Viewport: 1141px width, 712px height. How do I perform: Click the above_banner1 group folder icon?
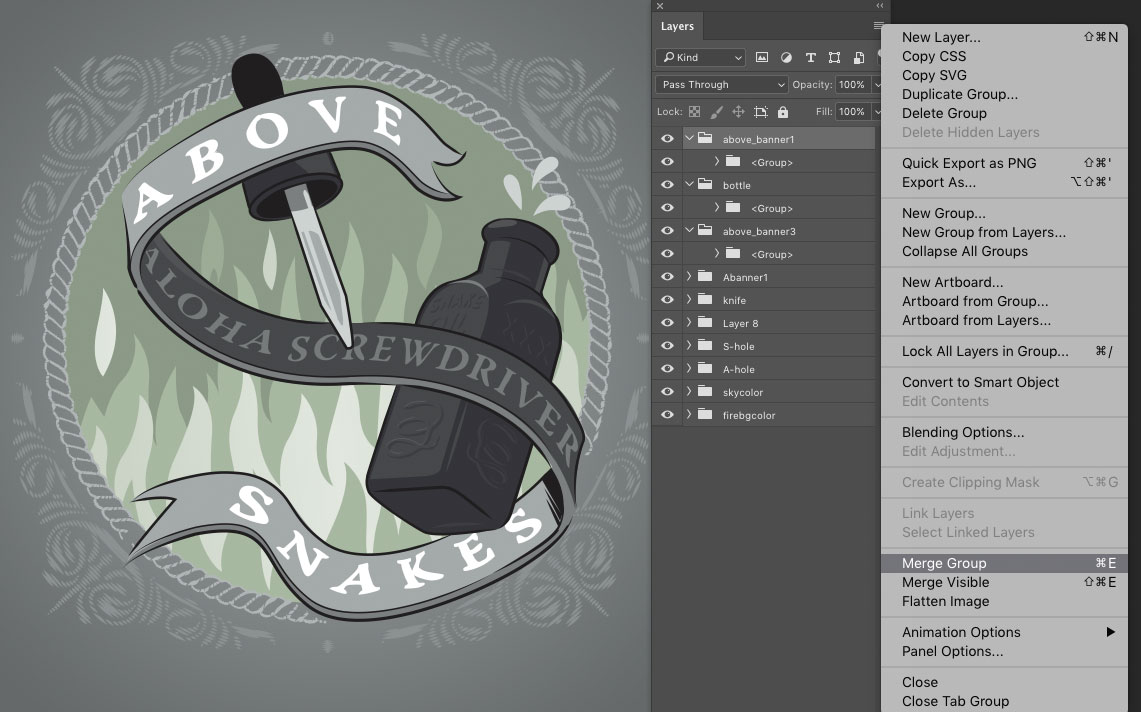[705, 138]
